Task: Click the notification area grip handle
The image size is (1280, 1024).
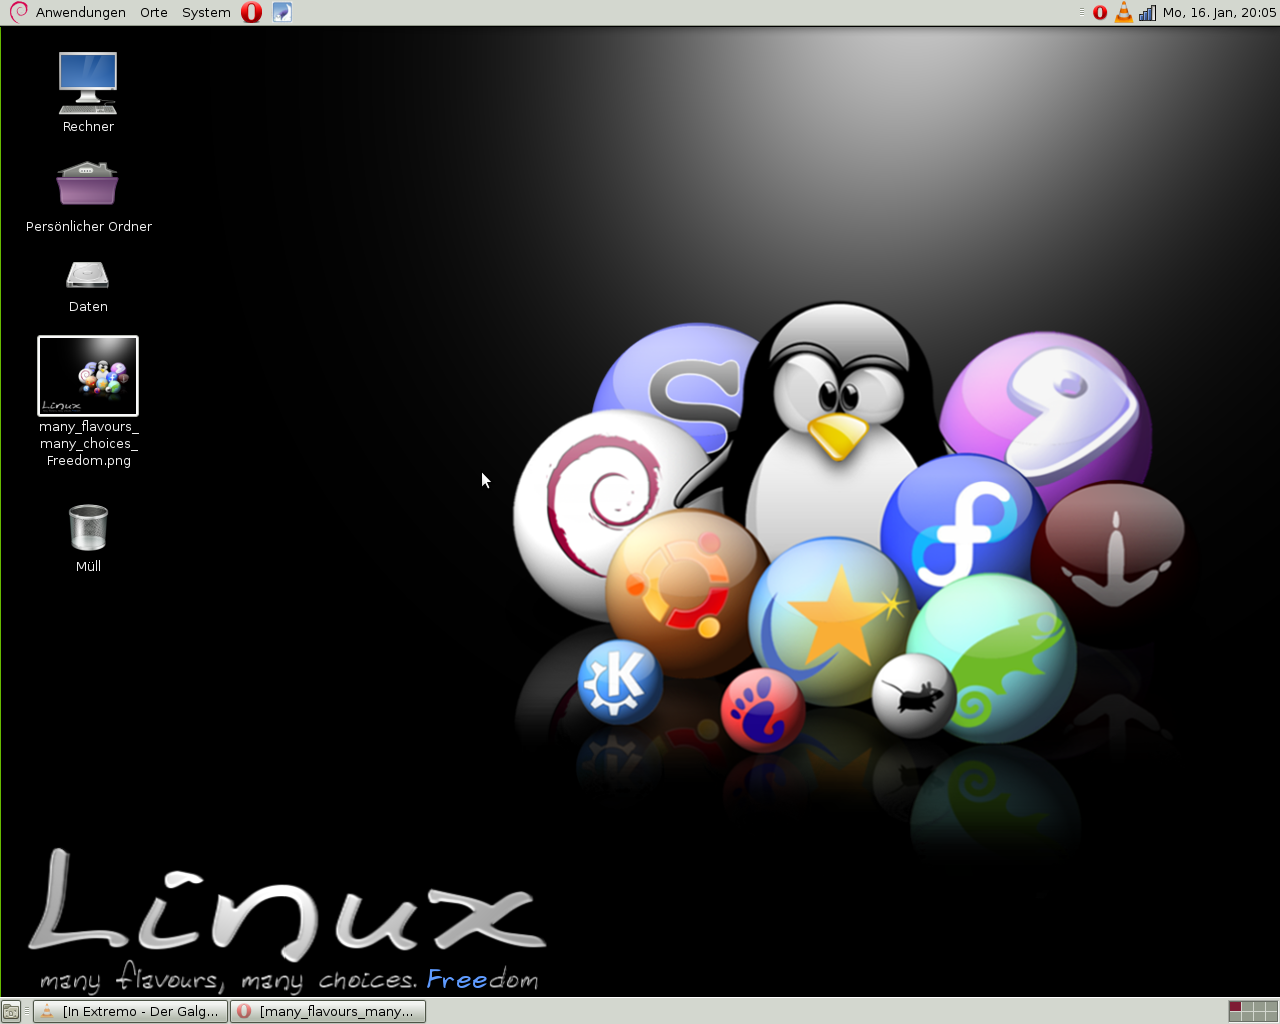Action: (x=1082, y=13)
